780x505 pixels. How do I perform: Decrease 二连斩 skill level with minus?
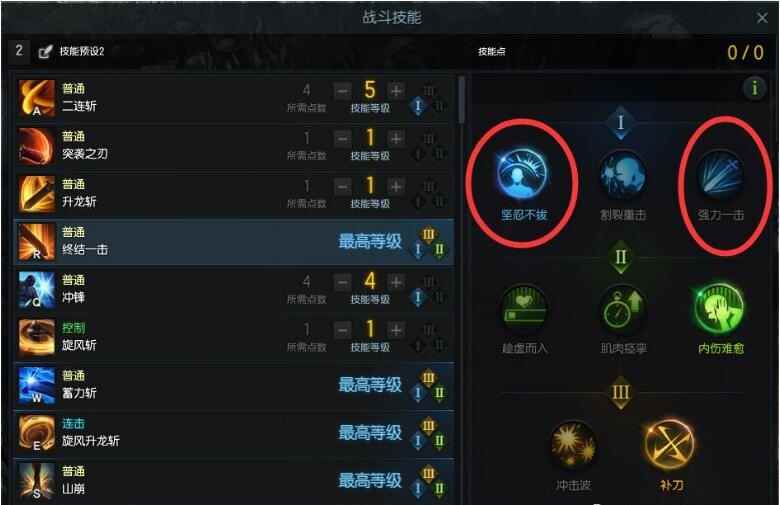[342, 91]
